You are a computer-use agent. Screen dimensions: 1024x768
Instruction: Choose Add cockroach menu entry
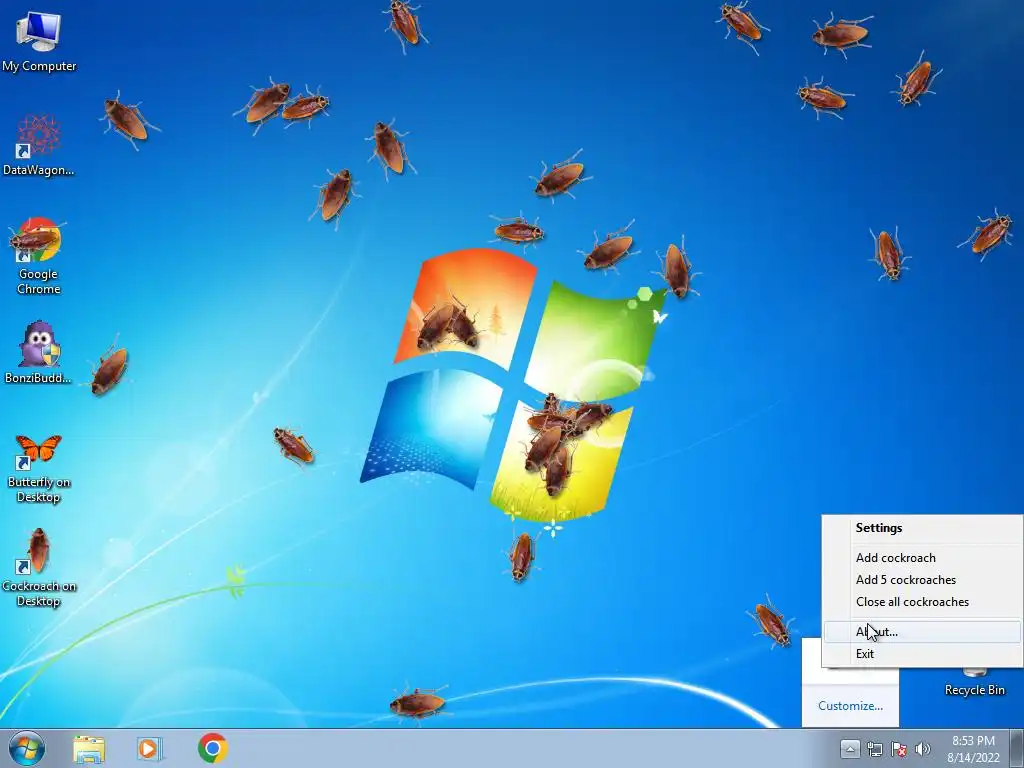pos(922,558)
